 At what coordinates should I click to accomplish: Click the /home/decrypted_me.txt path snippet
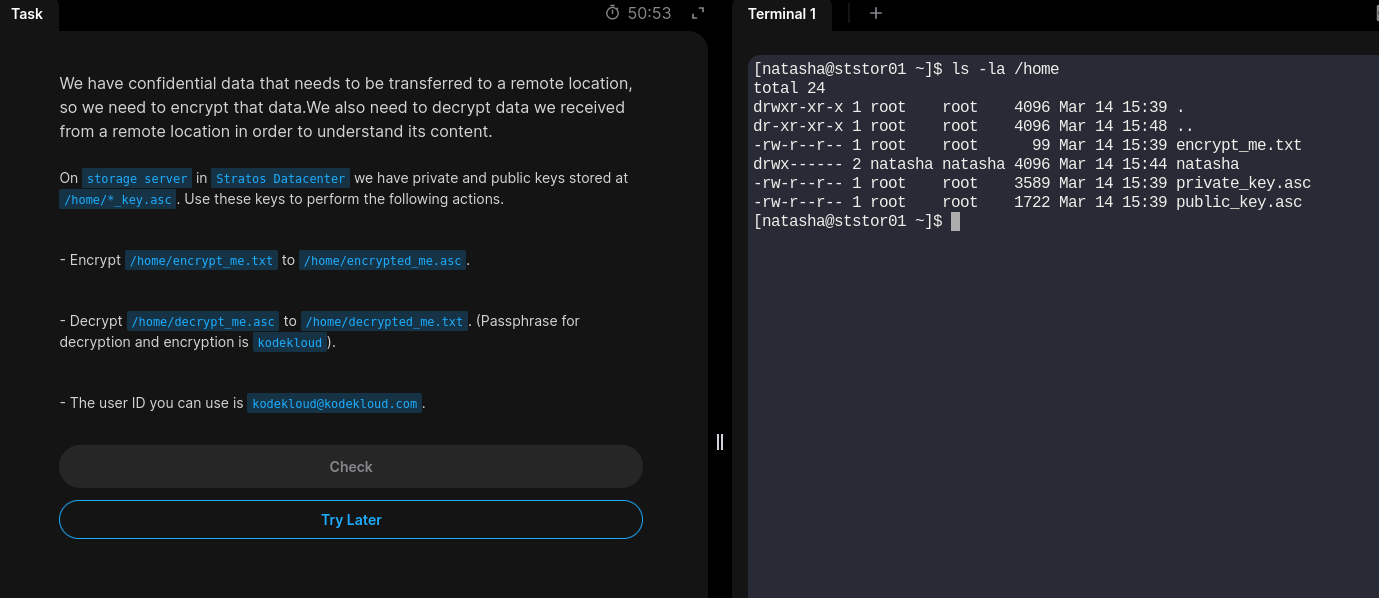click(x=385, y=322)
